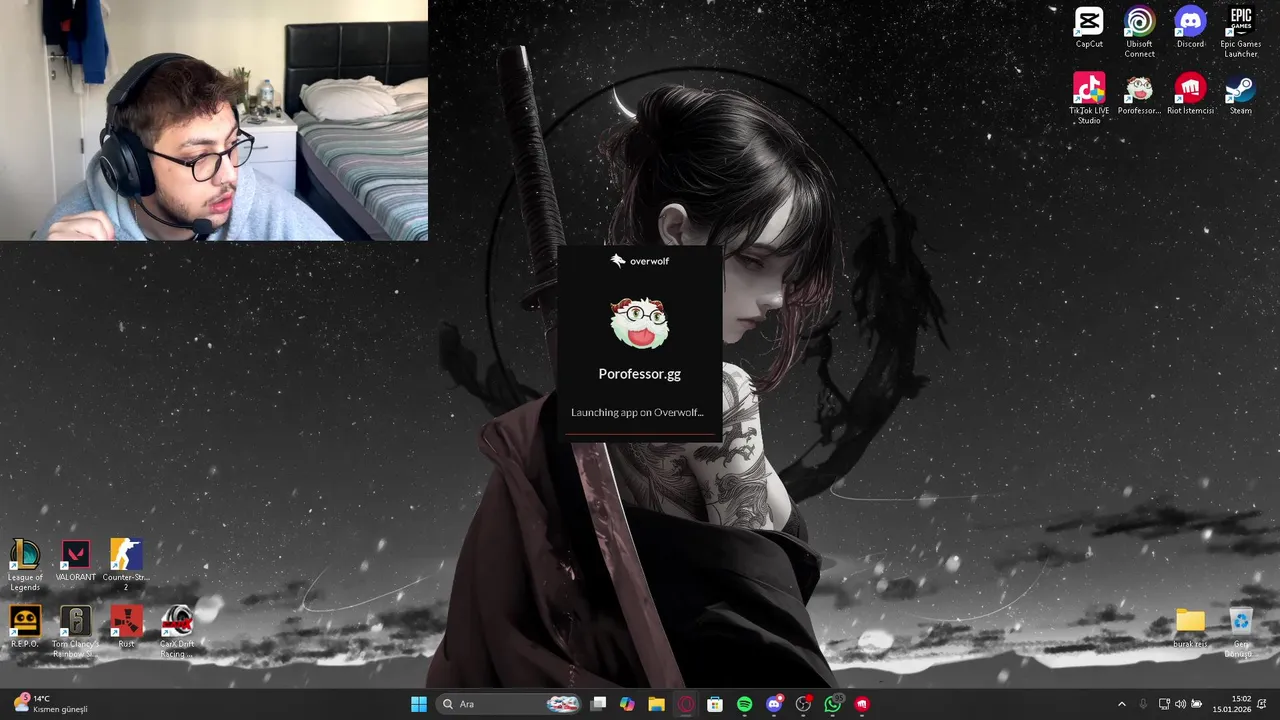This screenshot has height=720, width=1280.
Task: Open volume control in system tray
Action: [1180, 704]
